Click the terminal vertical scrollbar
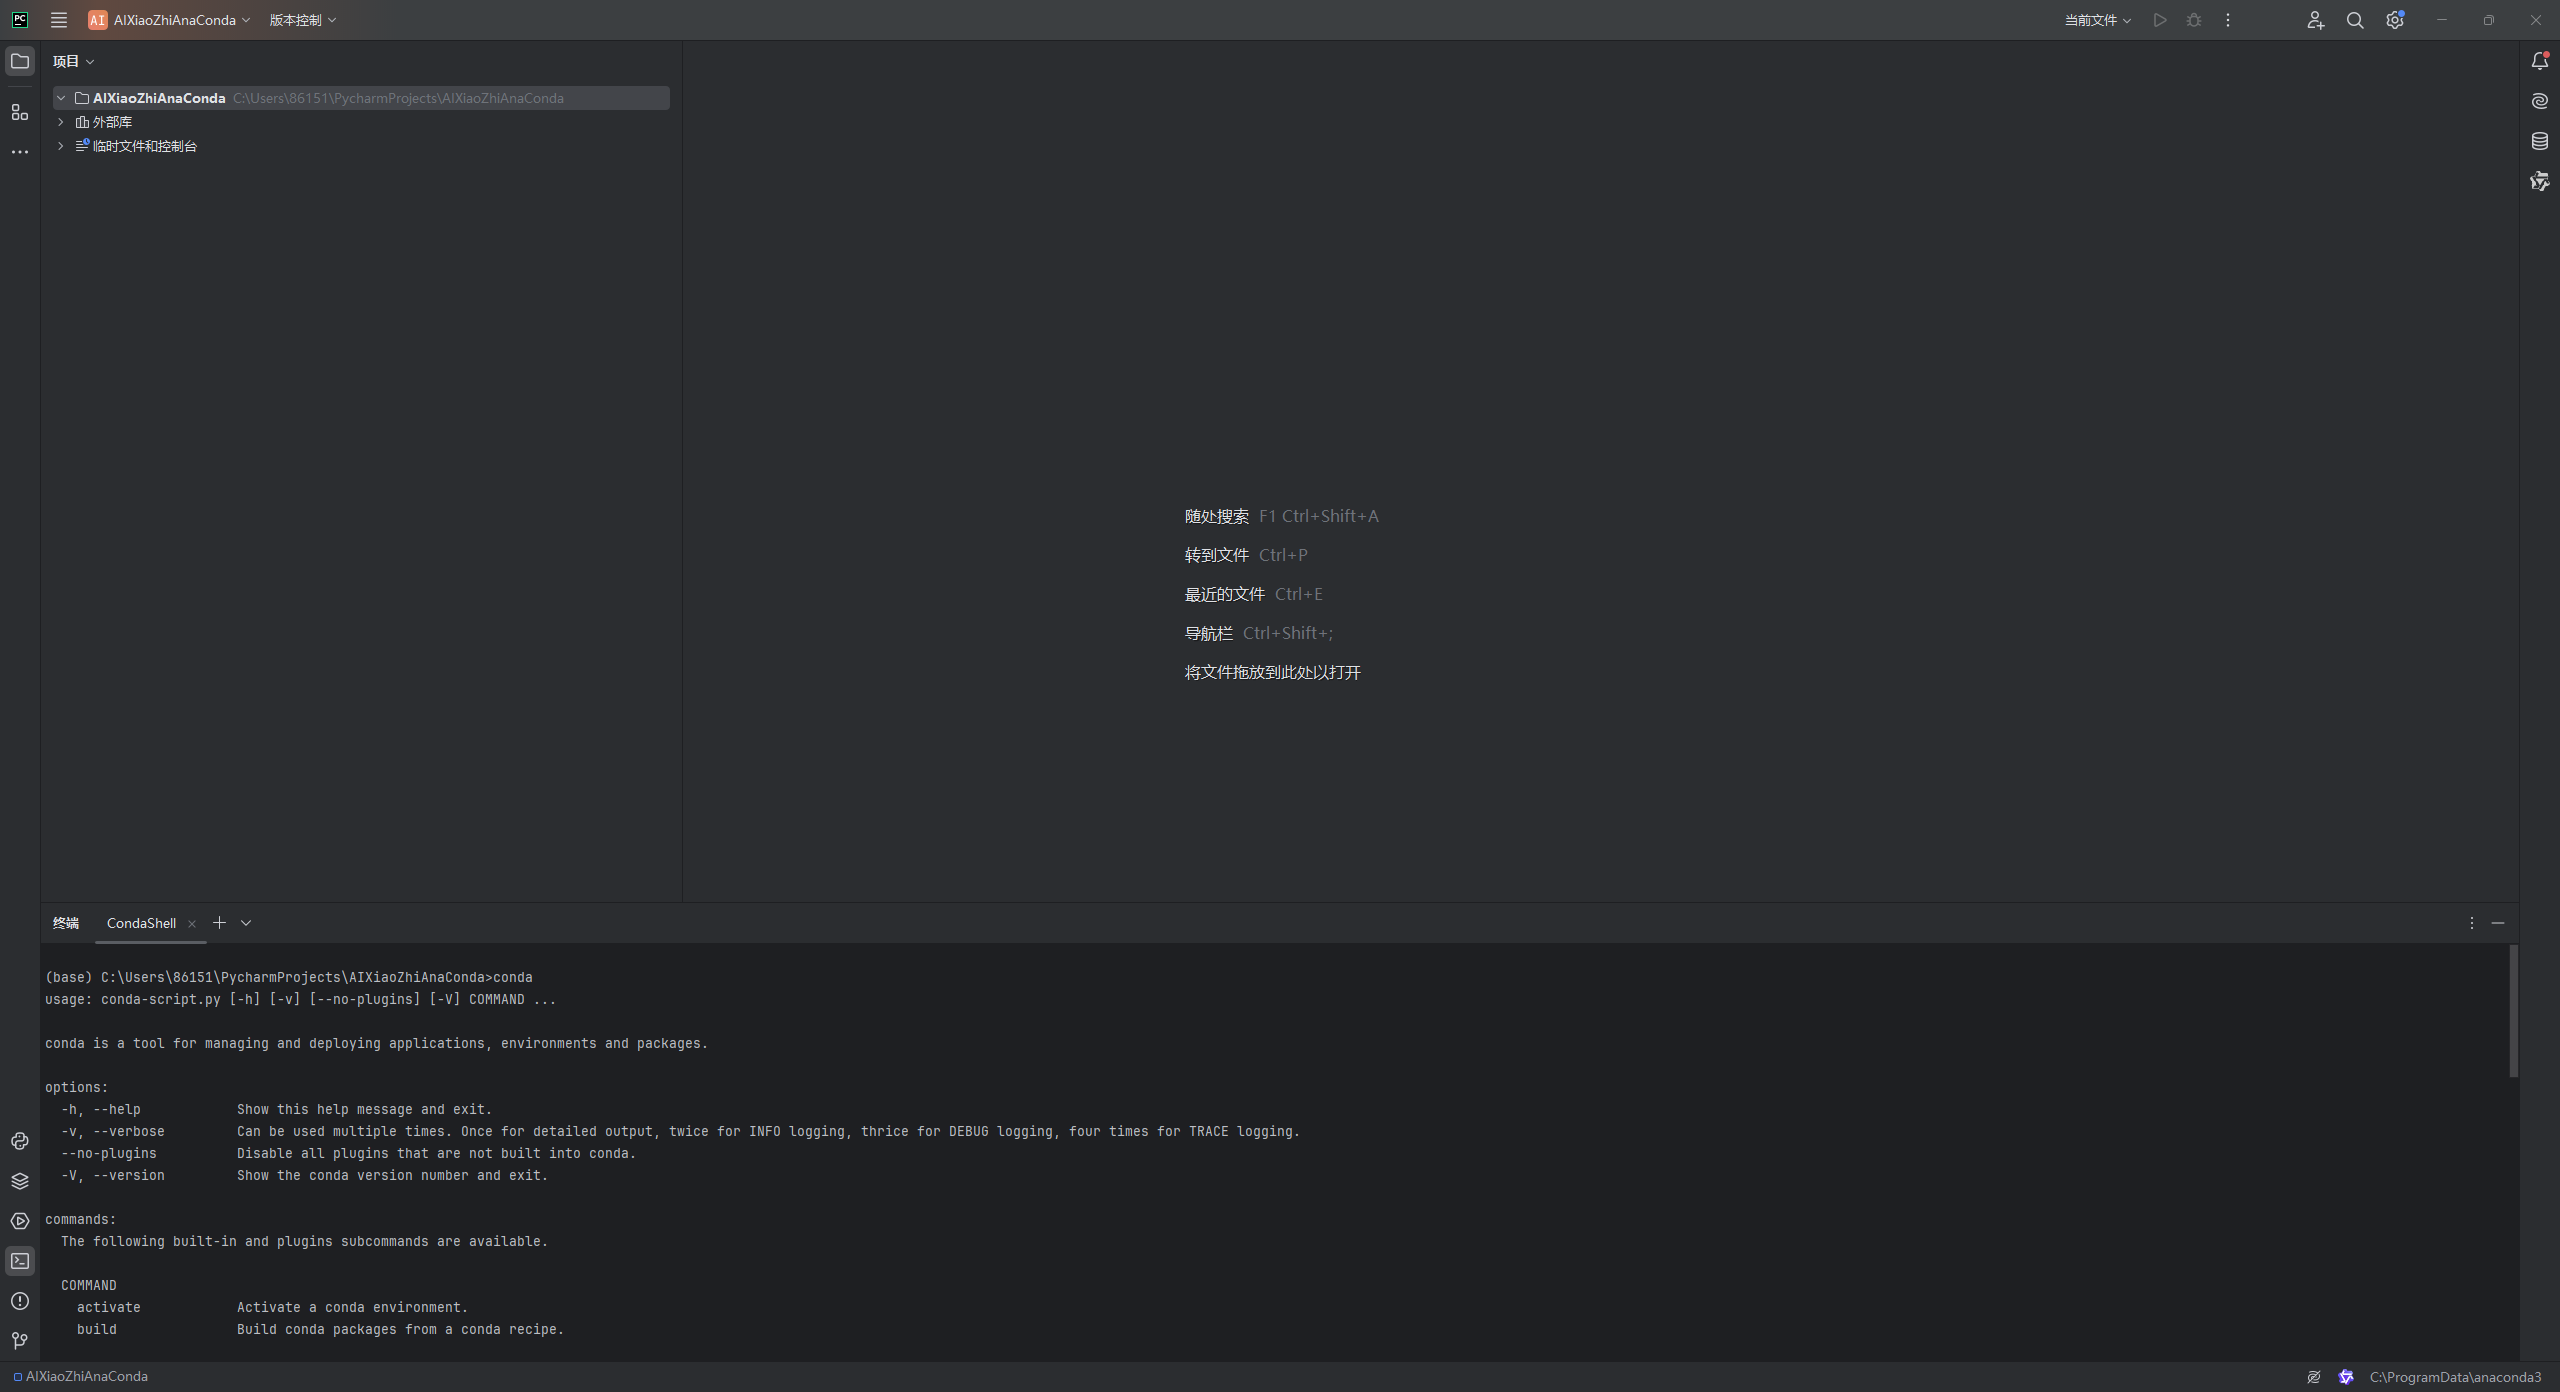 (x=2513, y=1010)
